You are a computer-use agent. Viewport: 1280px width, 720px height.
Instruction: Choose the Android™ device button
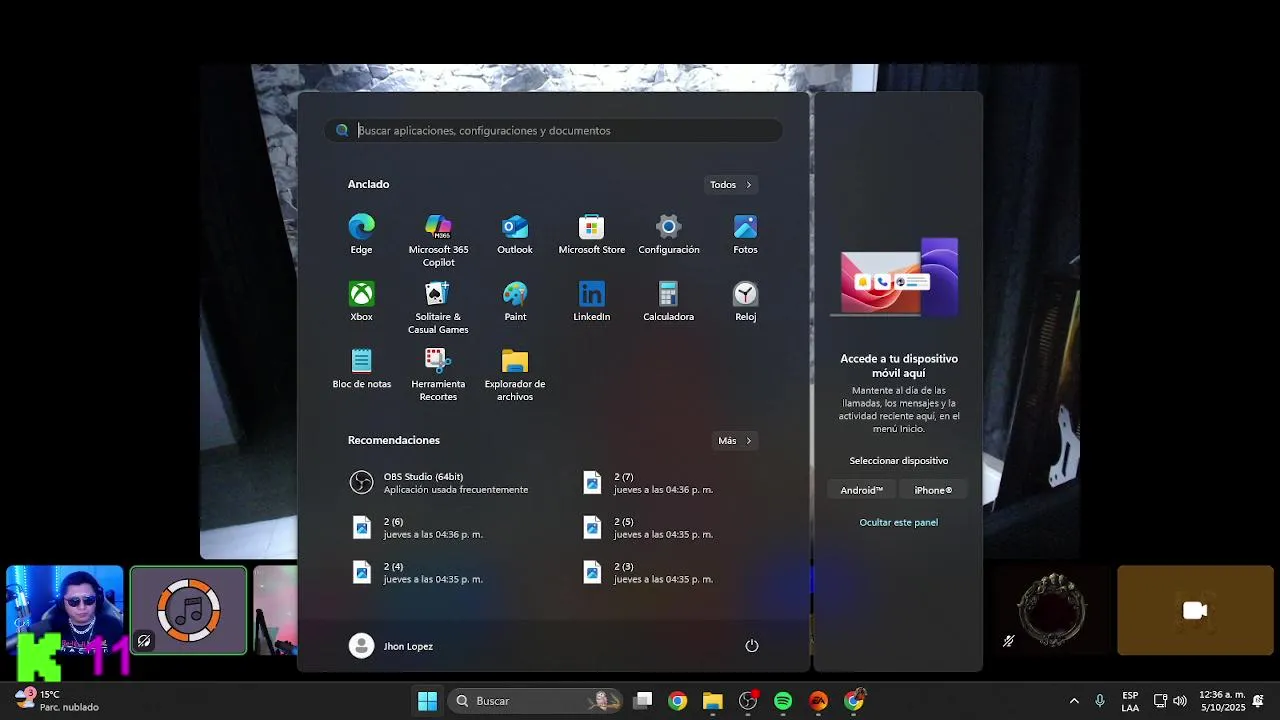tap(861, 490)
